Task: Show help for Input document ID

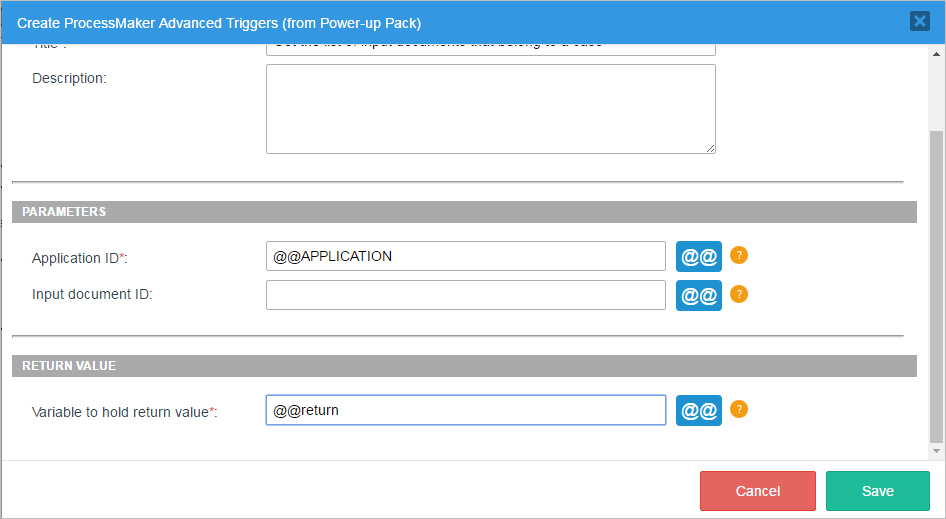Action: tap(739, 294)
